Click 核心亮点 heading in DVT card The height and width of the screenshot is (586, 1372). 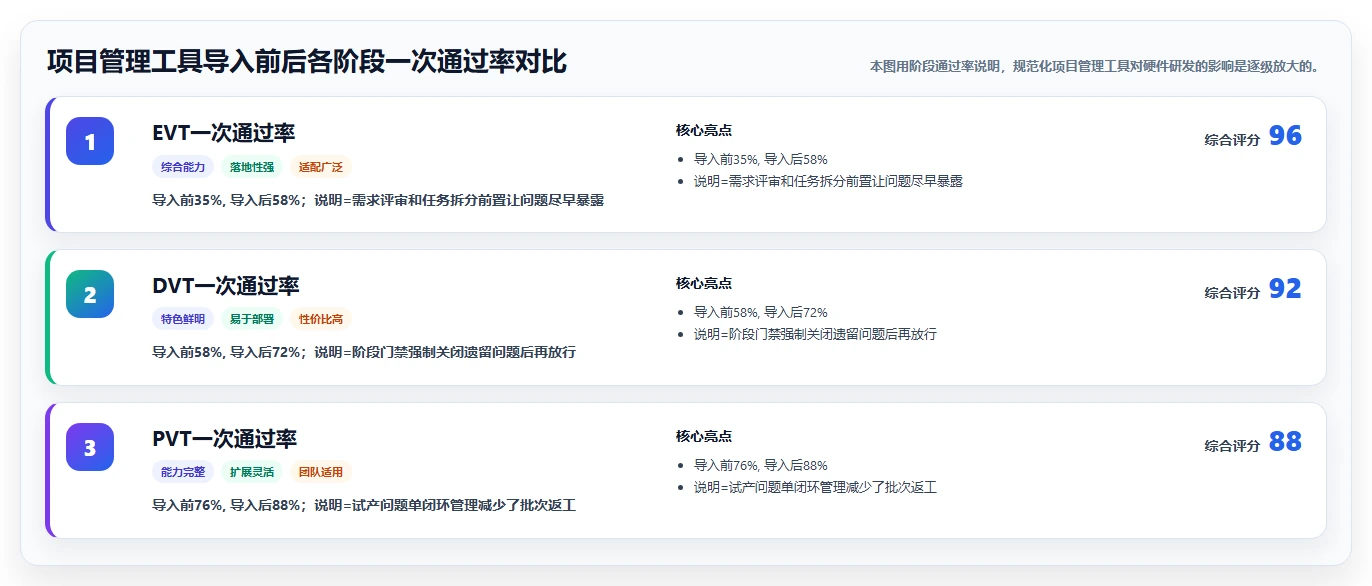704,283
